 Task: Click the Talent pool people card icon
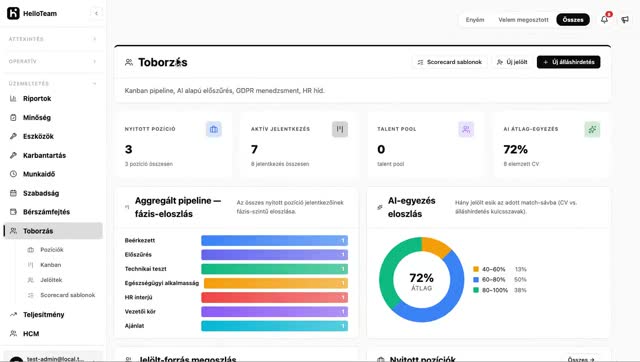tap(466, 129)
